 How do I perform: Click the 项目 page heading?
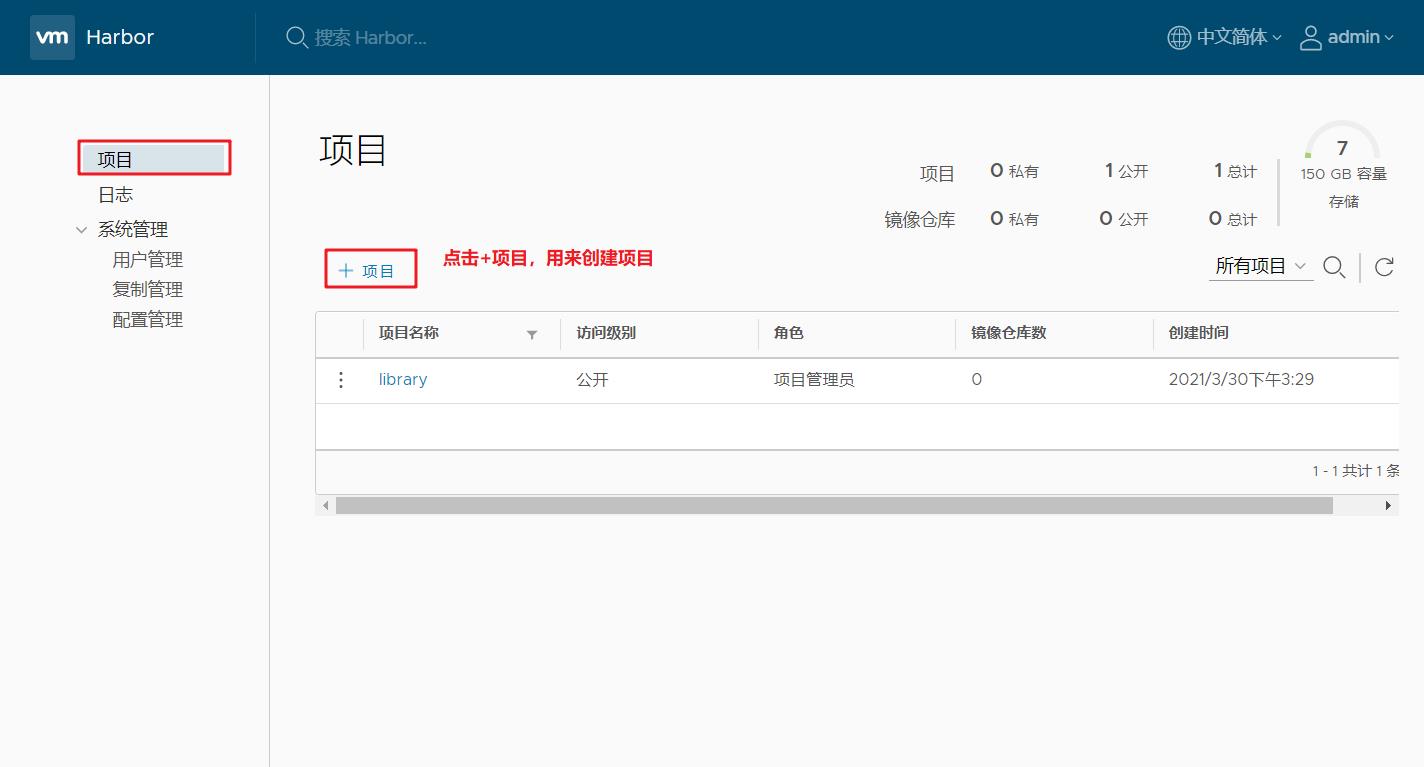353,150
